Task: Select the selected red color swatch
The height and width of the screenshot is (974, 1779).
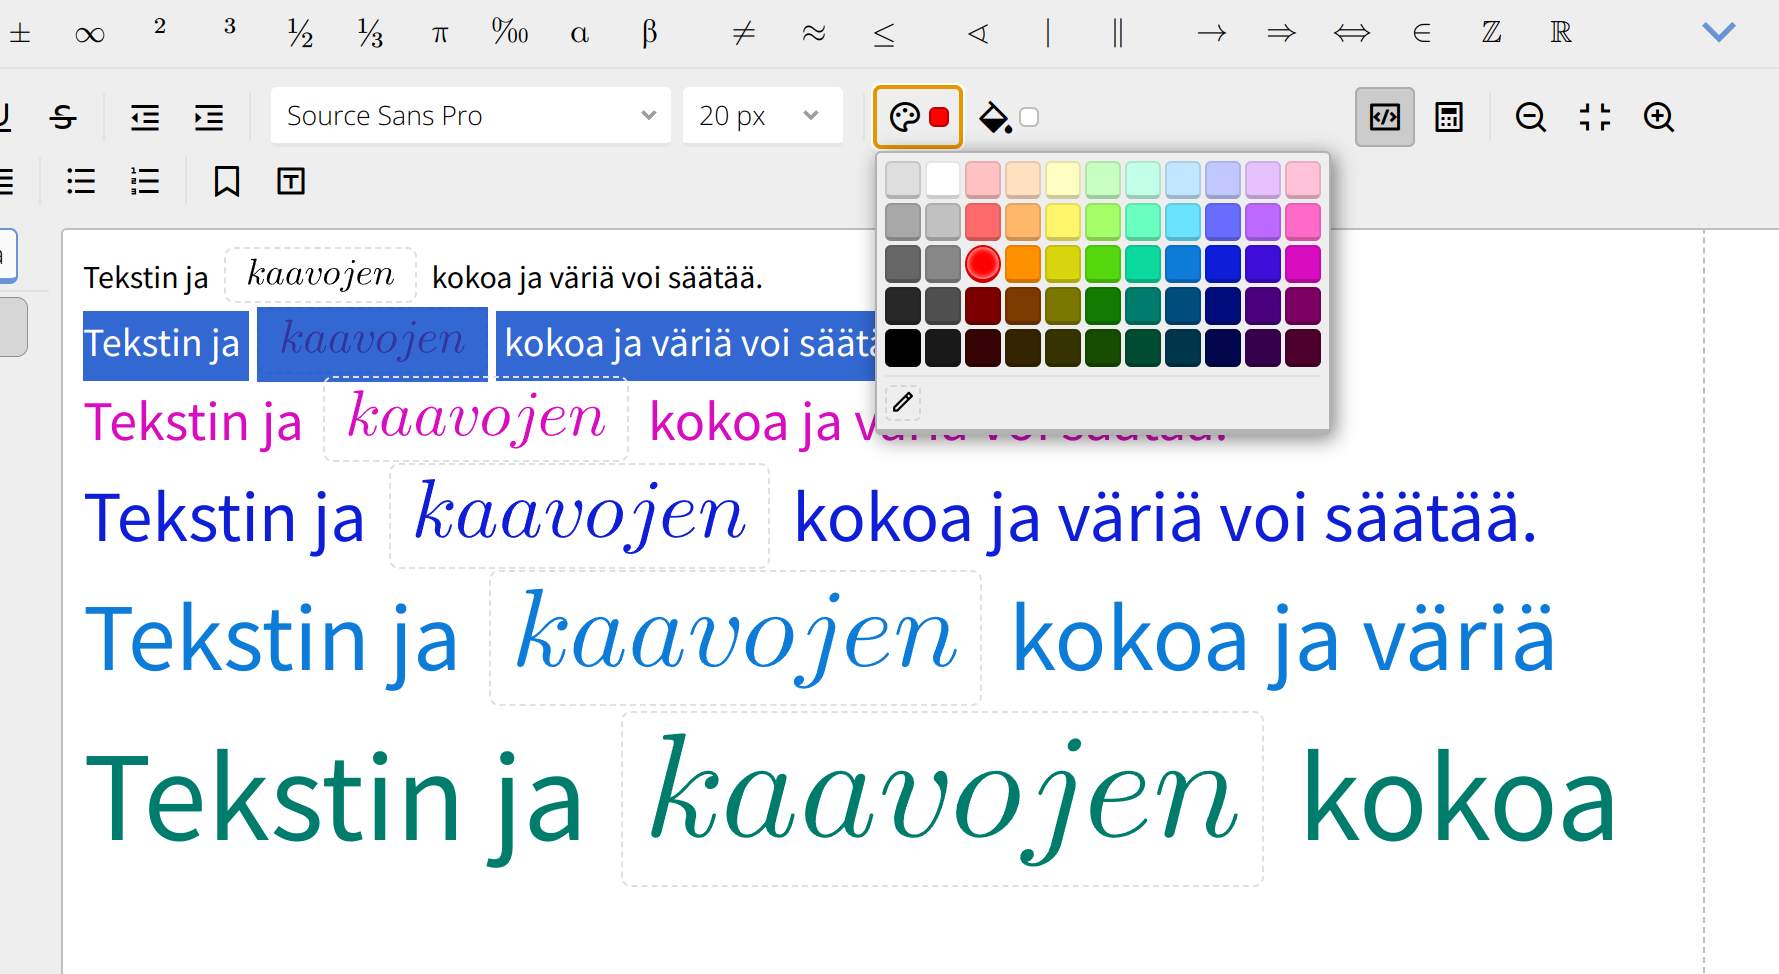Action: coord(983,264)
